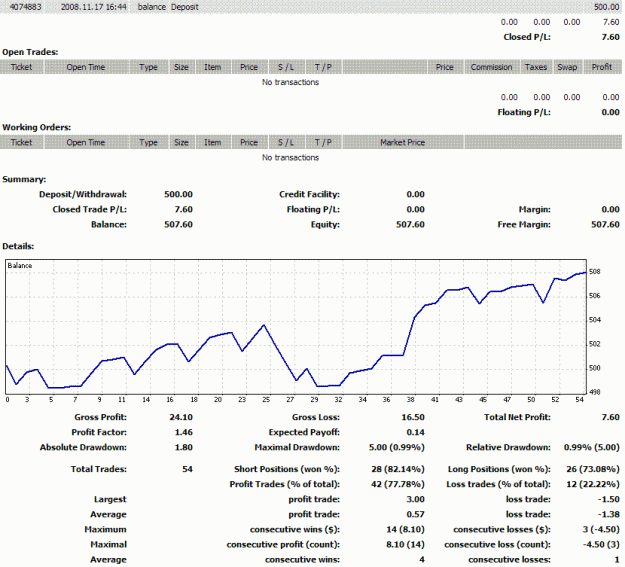Click the Market Price column header
This screenshot has width=625, height=567.
403,142
